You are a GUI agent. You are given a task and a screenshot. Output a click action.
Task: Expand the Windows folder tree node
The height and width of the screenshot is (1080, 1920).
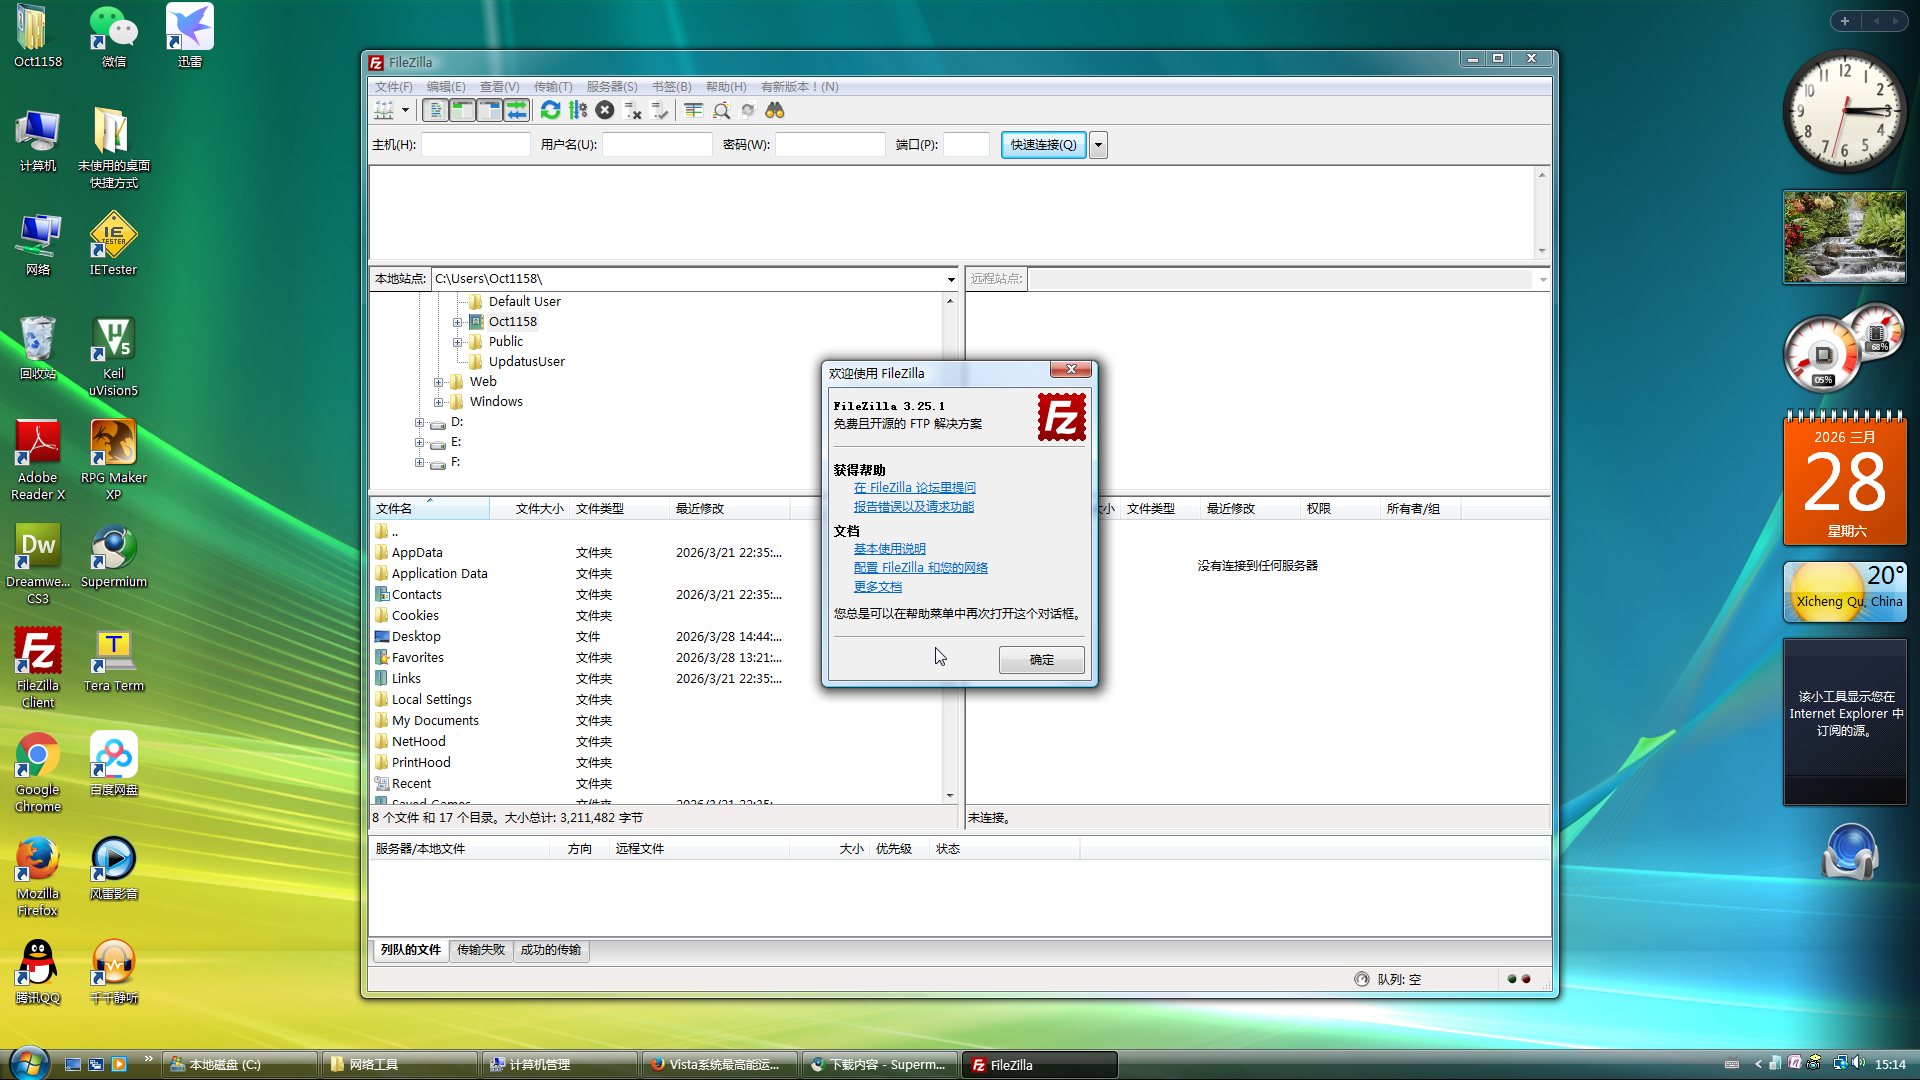(438, 402)
